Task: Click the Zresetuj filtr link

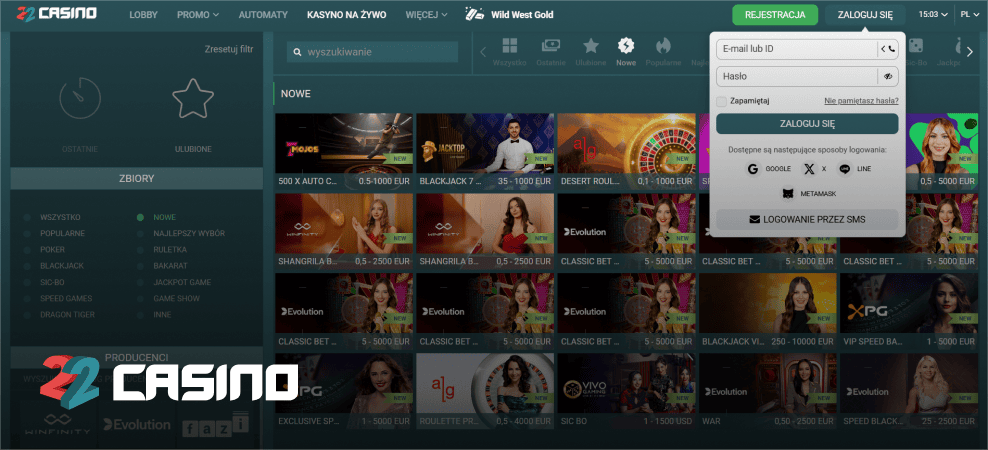Action: tap(229, 49)
